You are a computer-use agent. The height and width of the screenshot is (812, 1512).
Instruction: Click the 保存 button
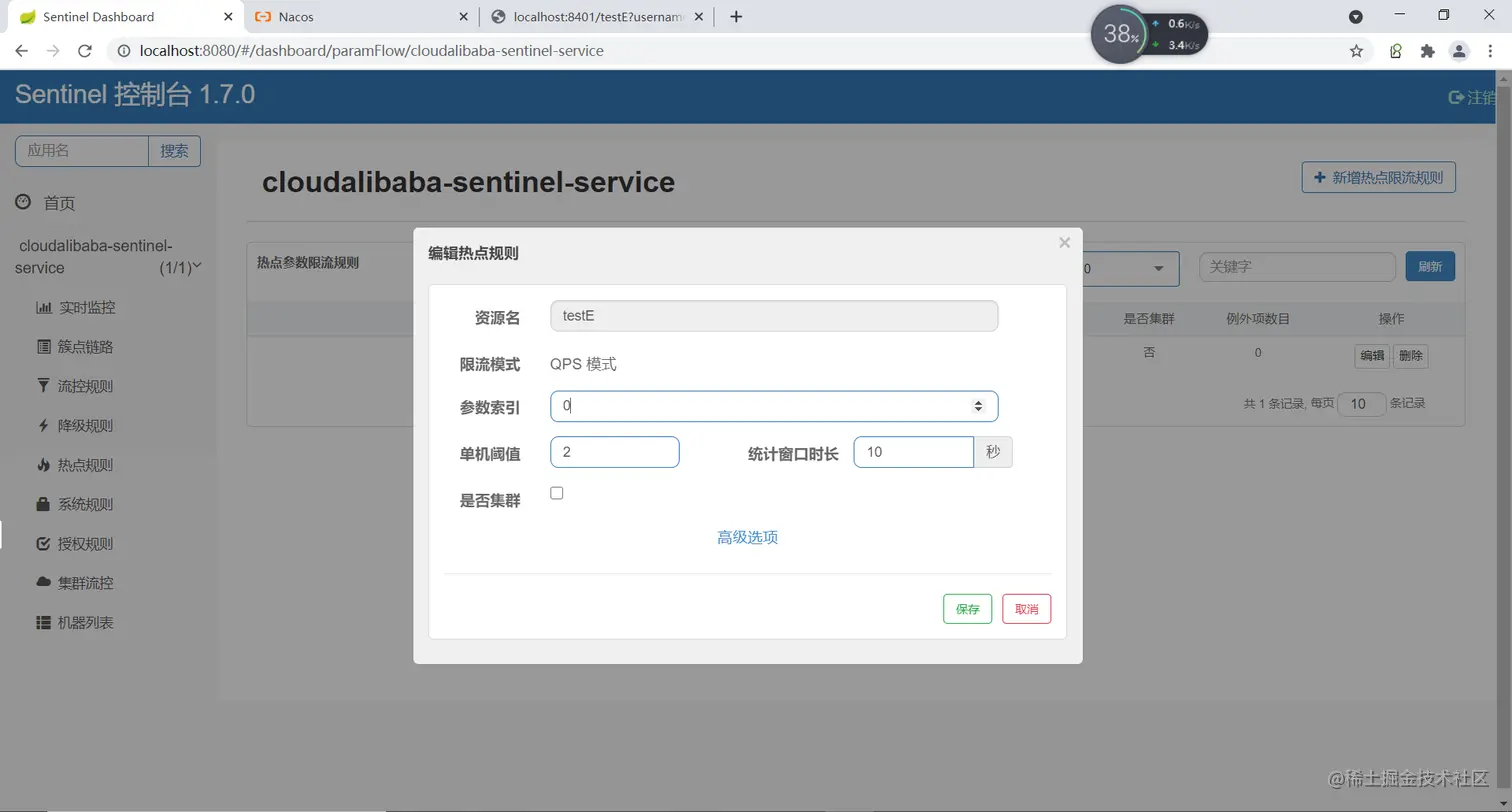(x=967, y=609)
